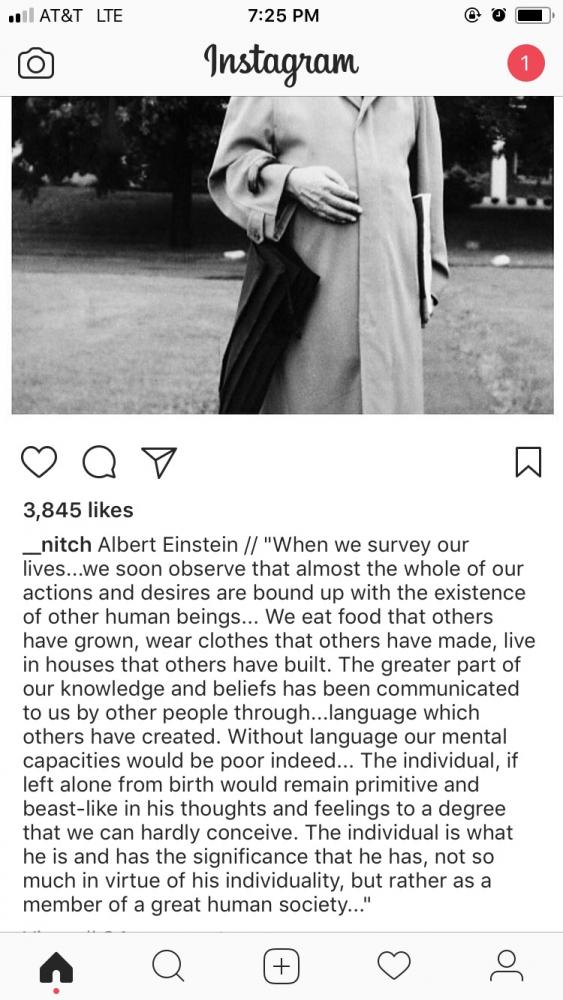Open comments with speech bubble icon
This screenshot has width=563, height=1000.
tap(99, 462)
